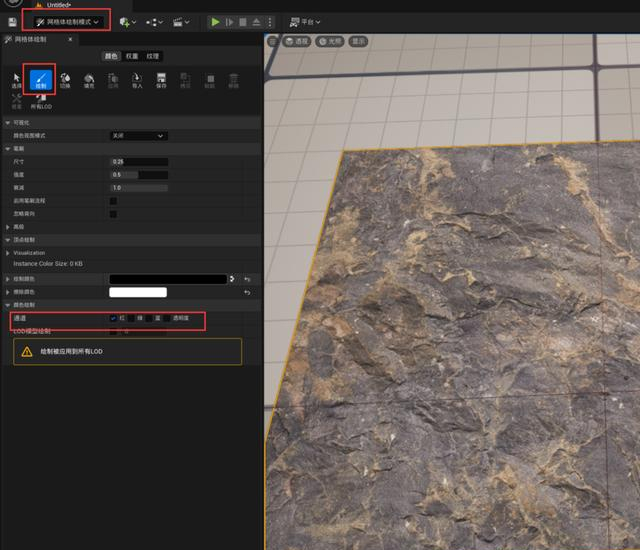This screenshot has height=550, width=640.
Task: Open the add content dropdown
Action: (127, 22)
